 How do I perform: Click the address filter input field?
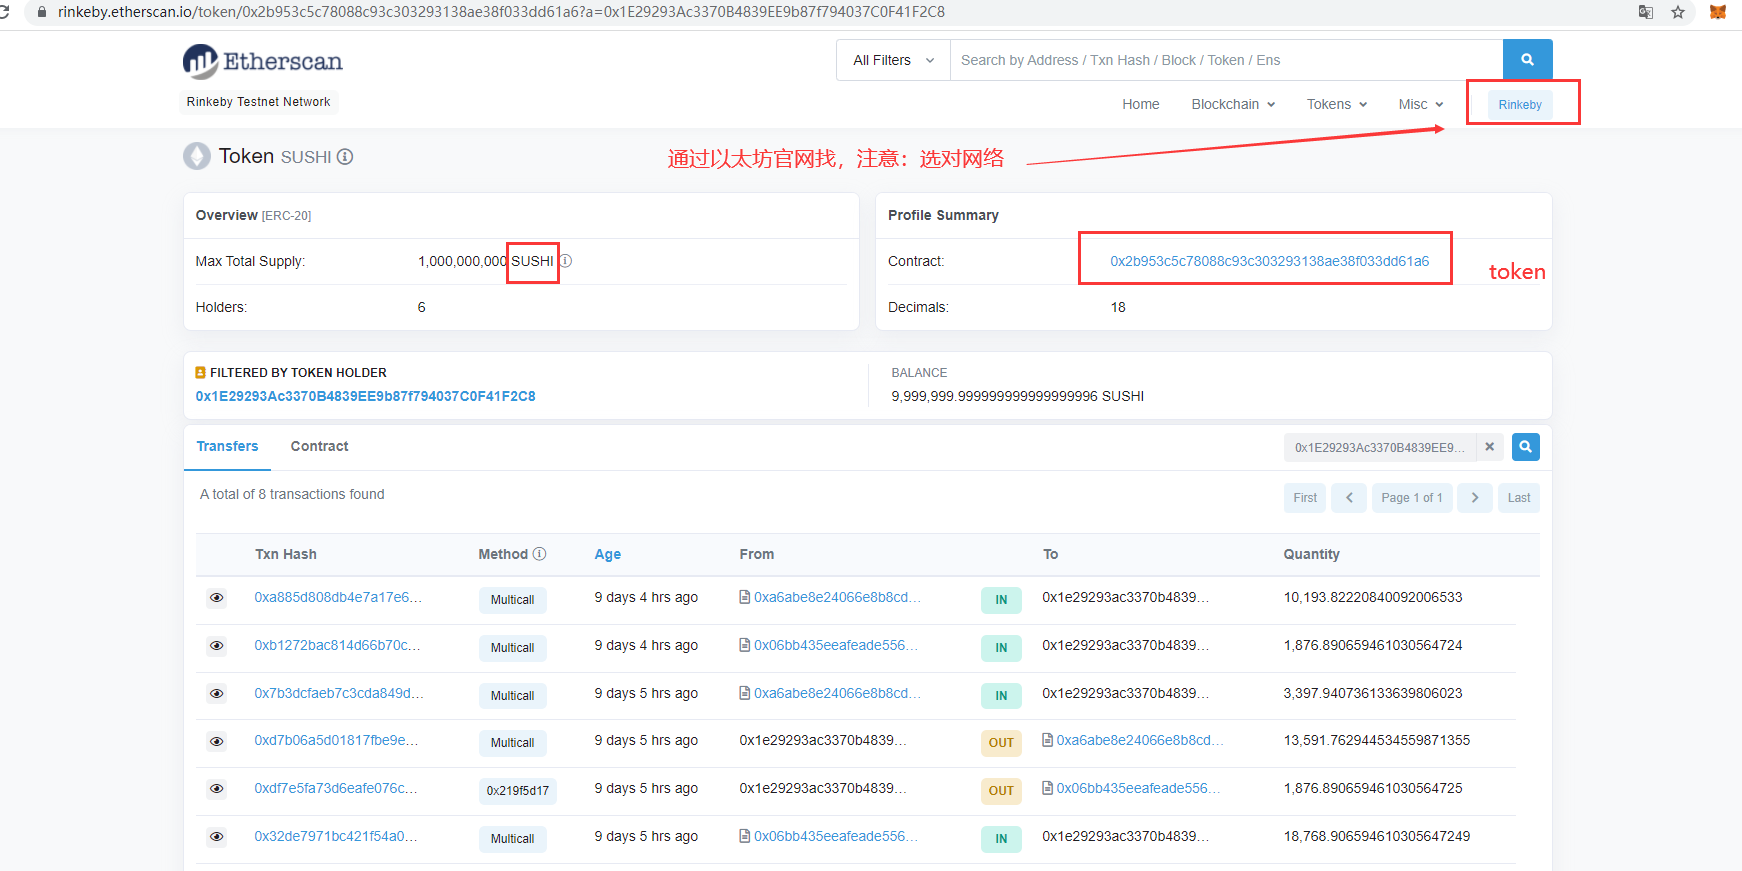click(1380, 447)
